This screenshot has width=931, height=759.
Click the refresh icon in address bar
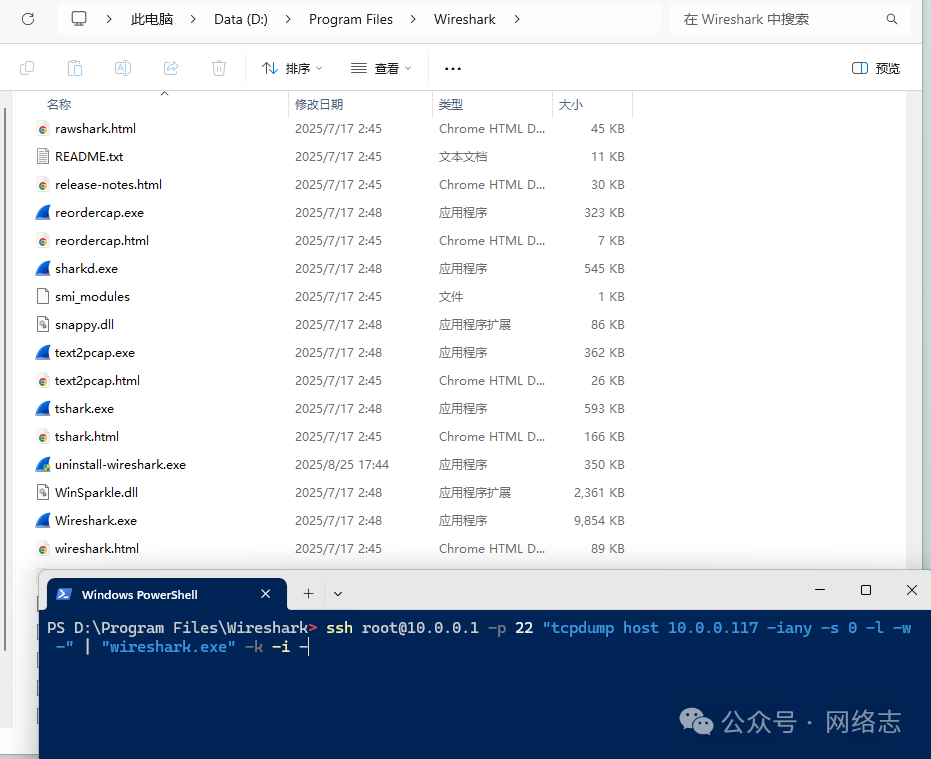pos(28,19)
